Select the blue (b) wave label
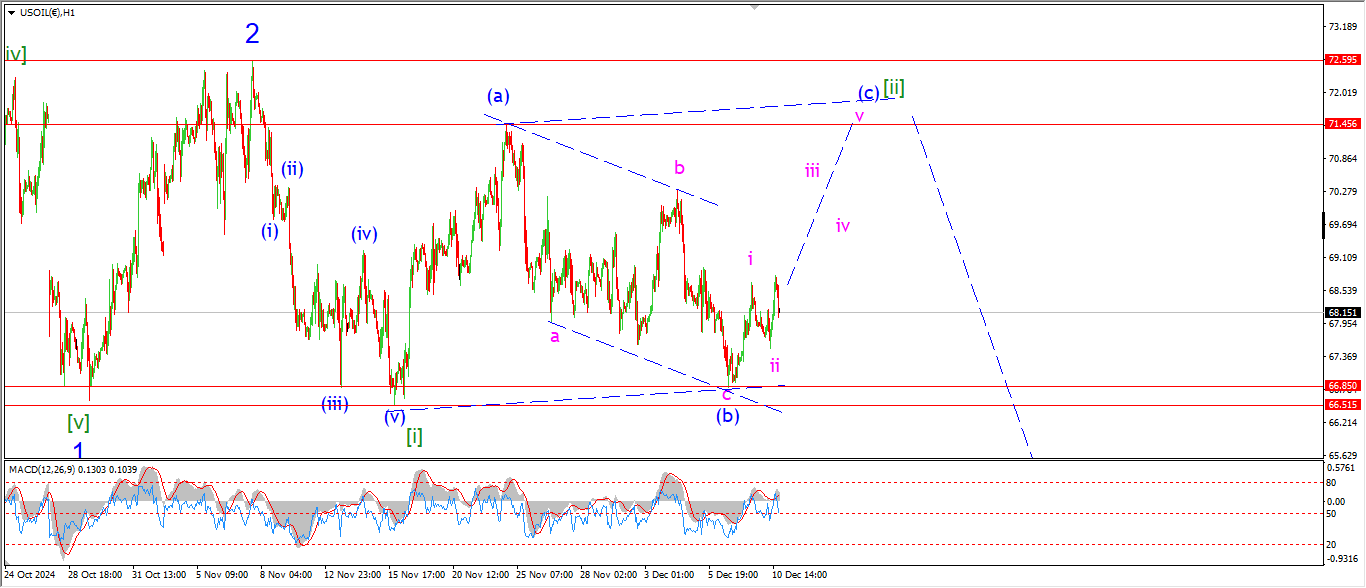Image resolution: width=1366 pixels, height=588 pixels. click(727, 416)
